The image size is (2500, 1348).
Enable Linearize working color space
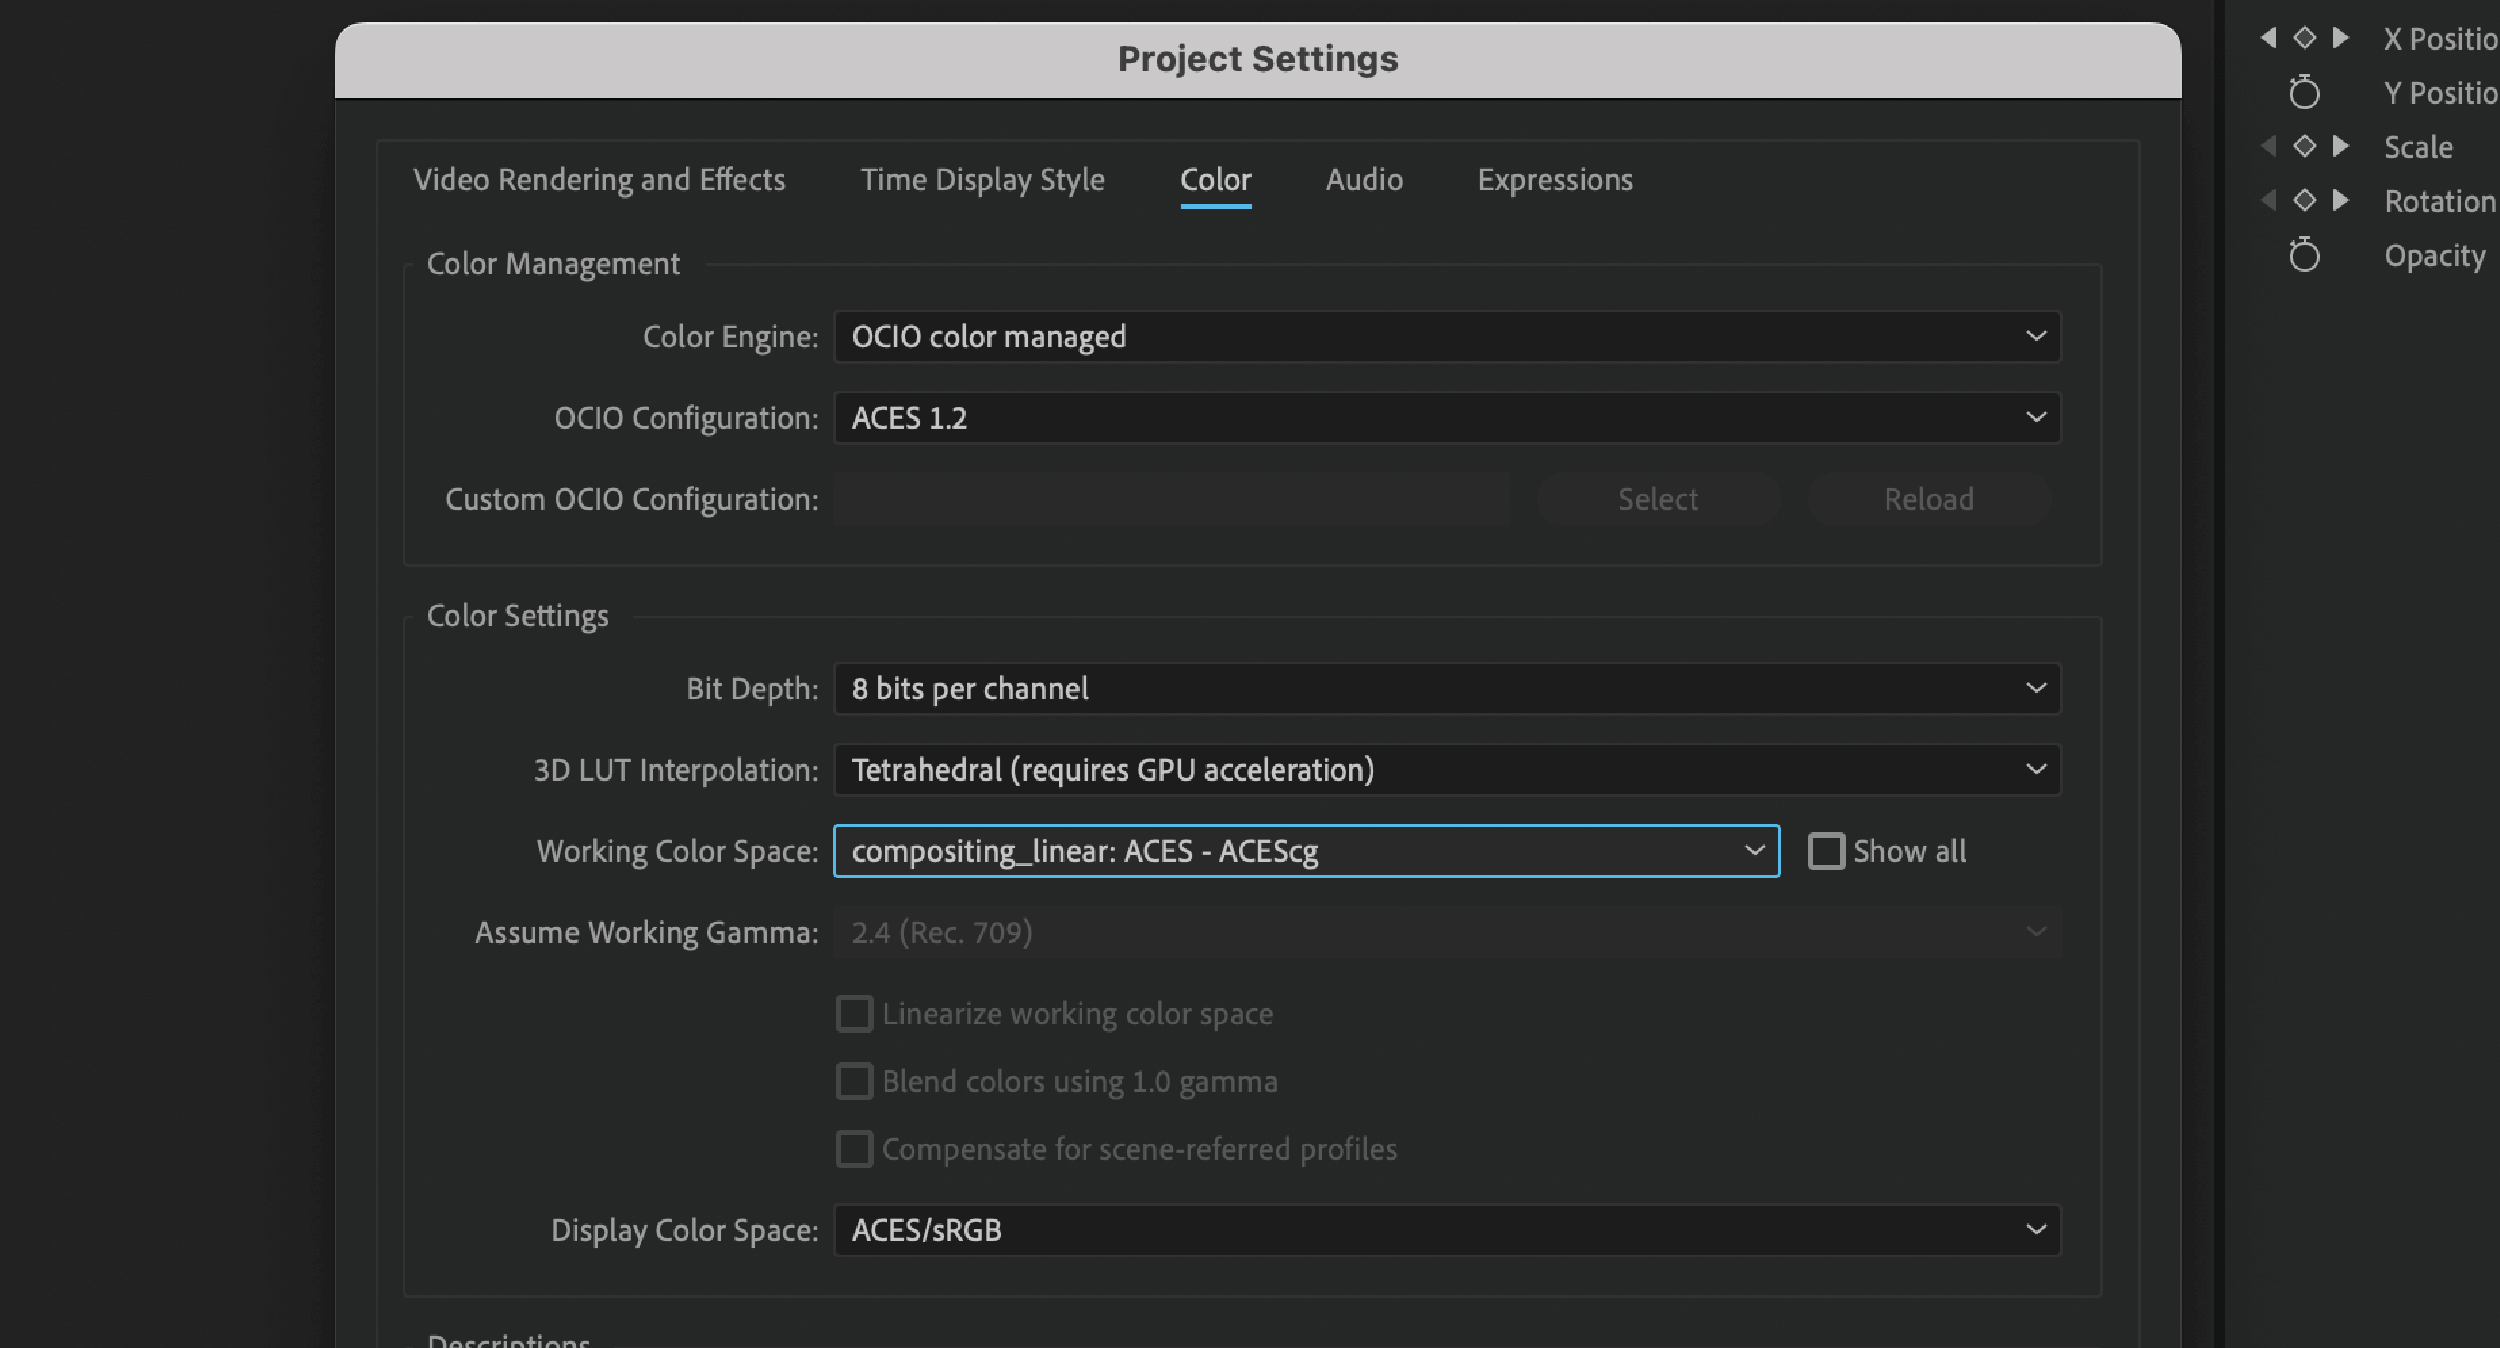click(x=855, y=1013)
